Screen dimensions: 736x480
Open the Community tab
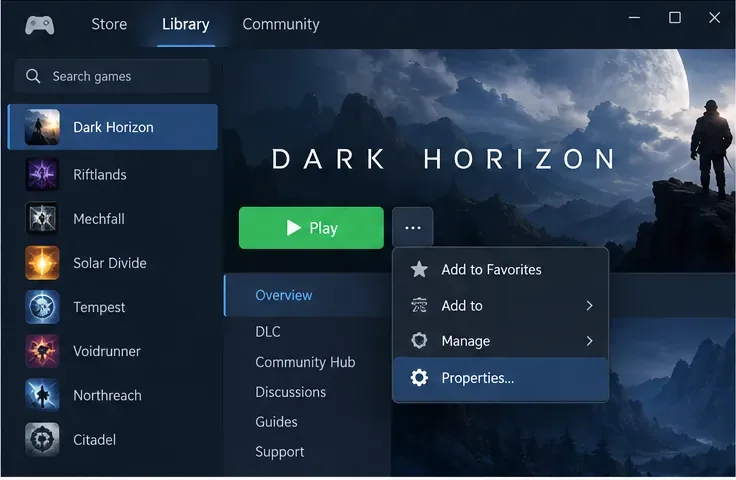coord(281,24)
